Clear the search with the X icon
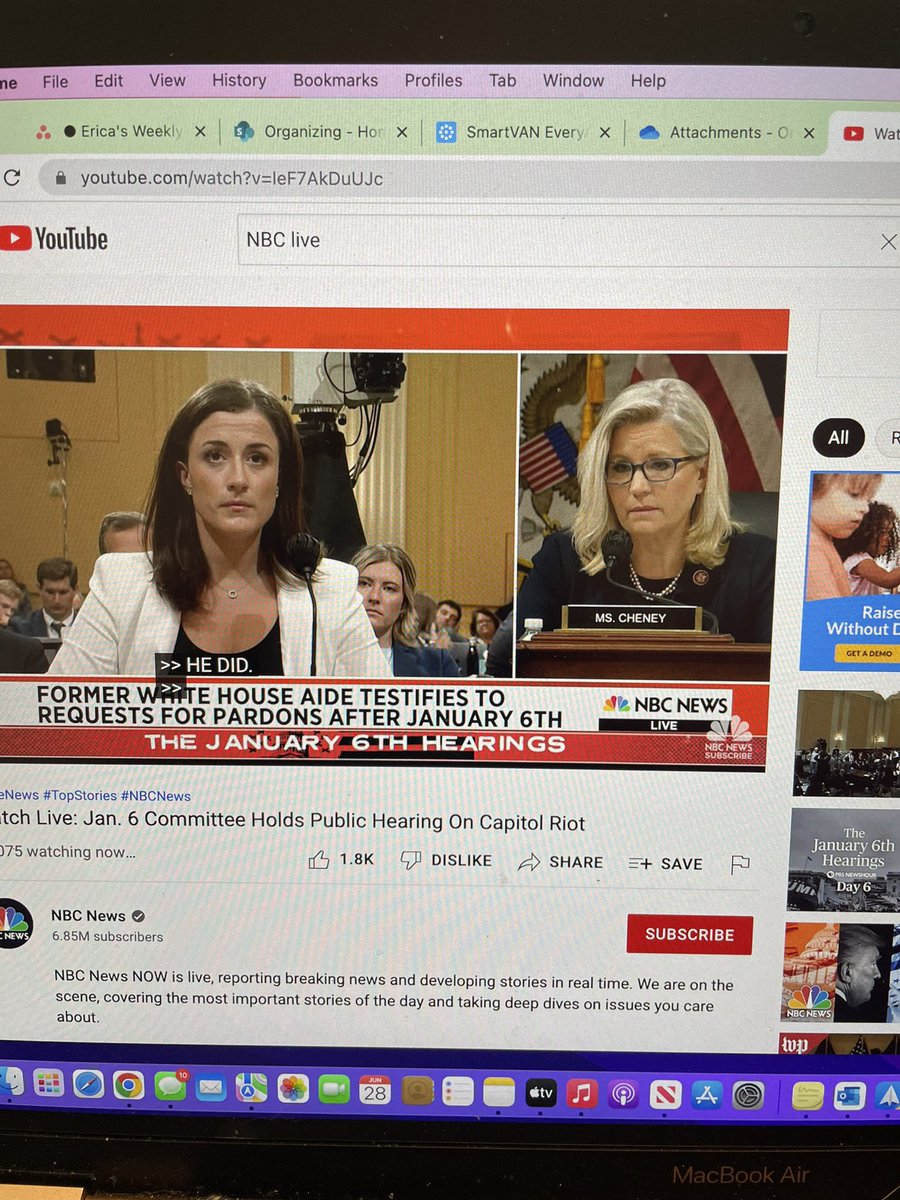This screenshot has height=1200, width=900. [889, 240]
